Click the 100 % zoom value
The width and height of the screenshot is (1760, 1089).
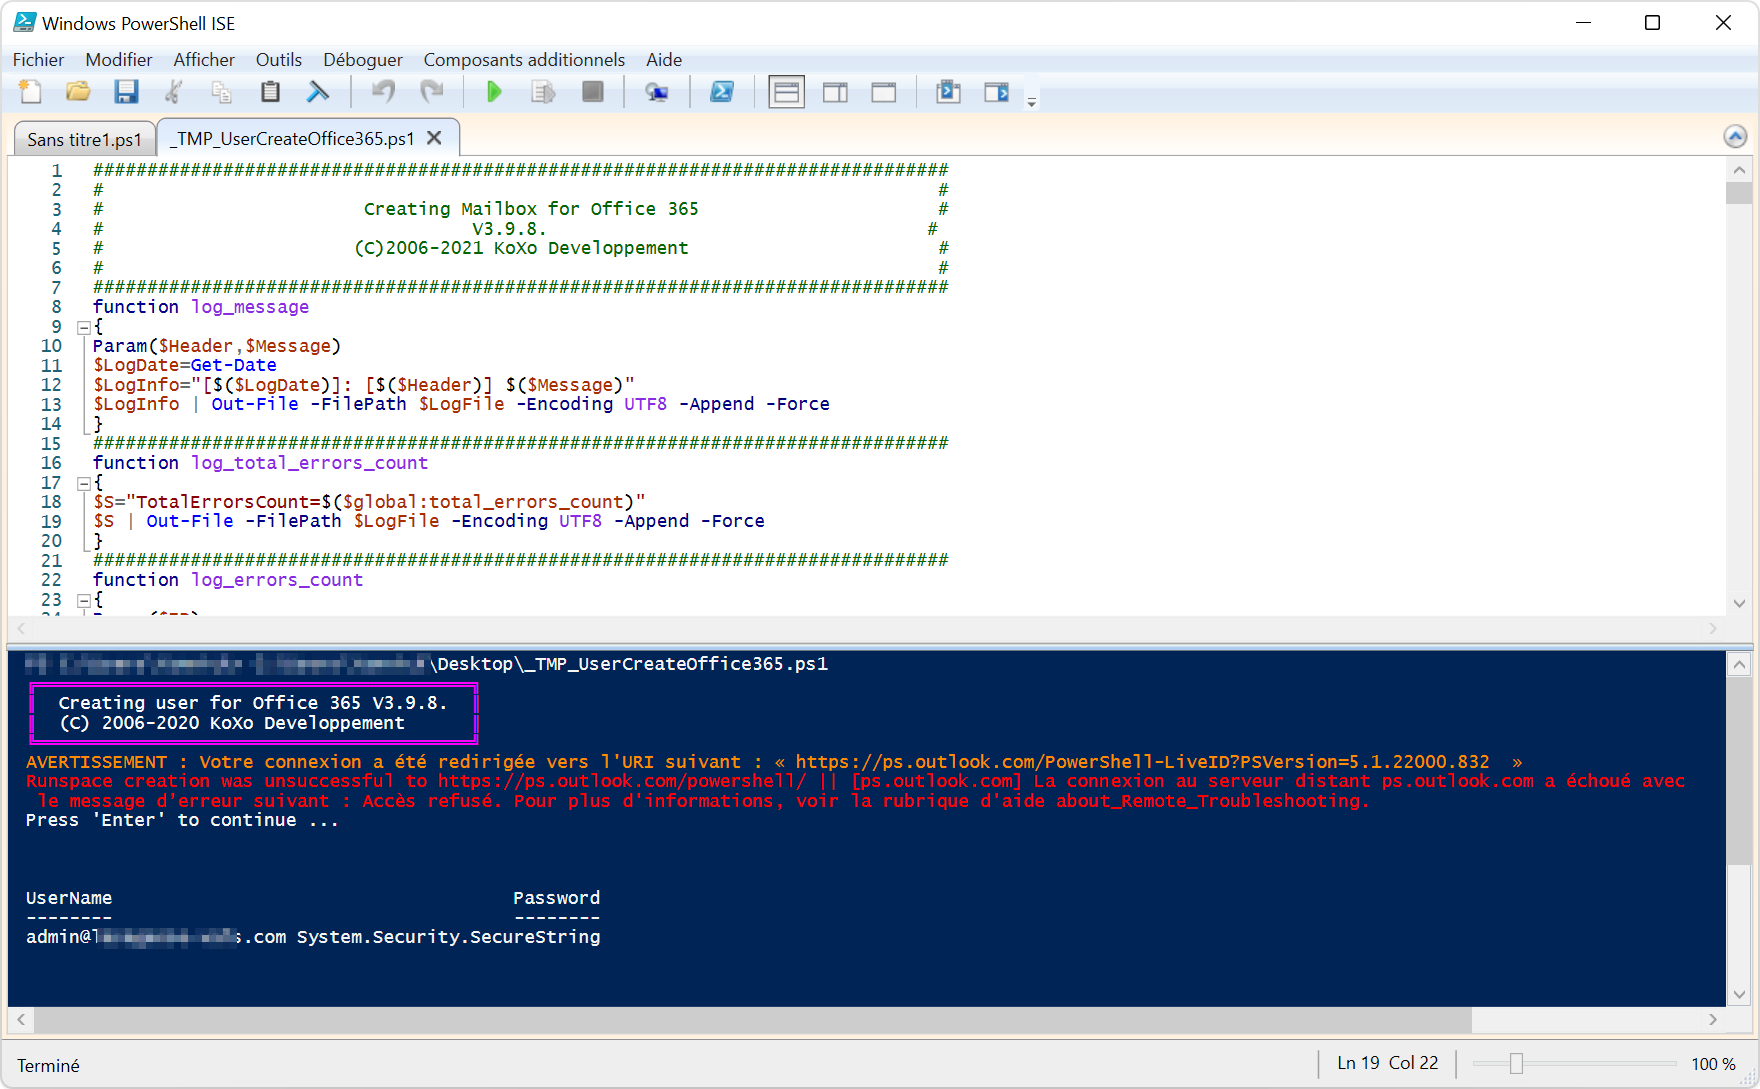coord(1713,1064)
